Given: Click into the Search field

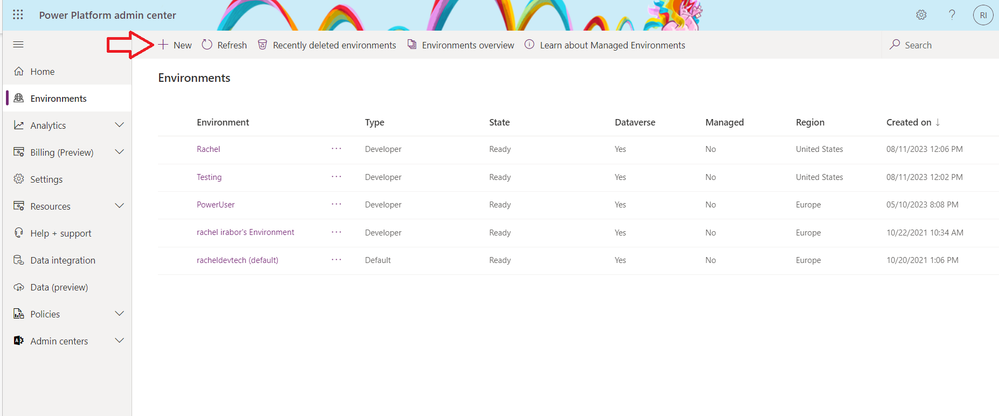Looking at the screenshot, I should click(940, 45).
